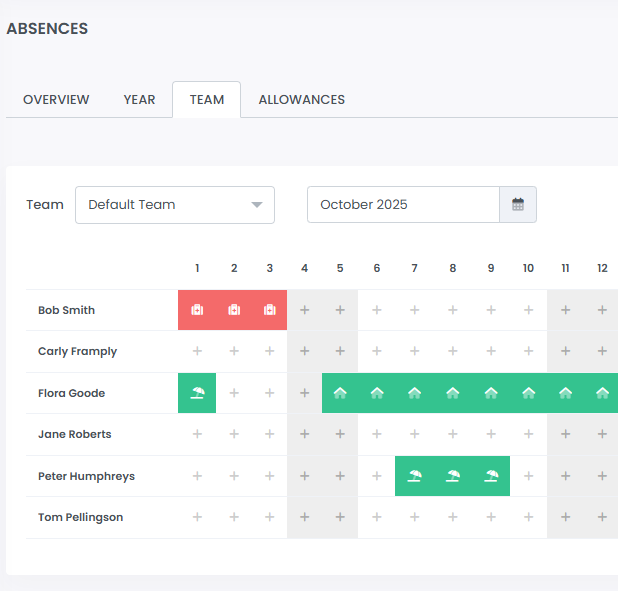Click the Flora Goode employee name
Viewport: 618px width, 591px height.
tap(71, 393)
